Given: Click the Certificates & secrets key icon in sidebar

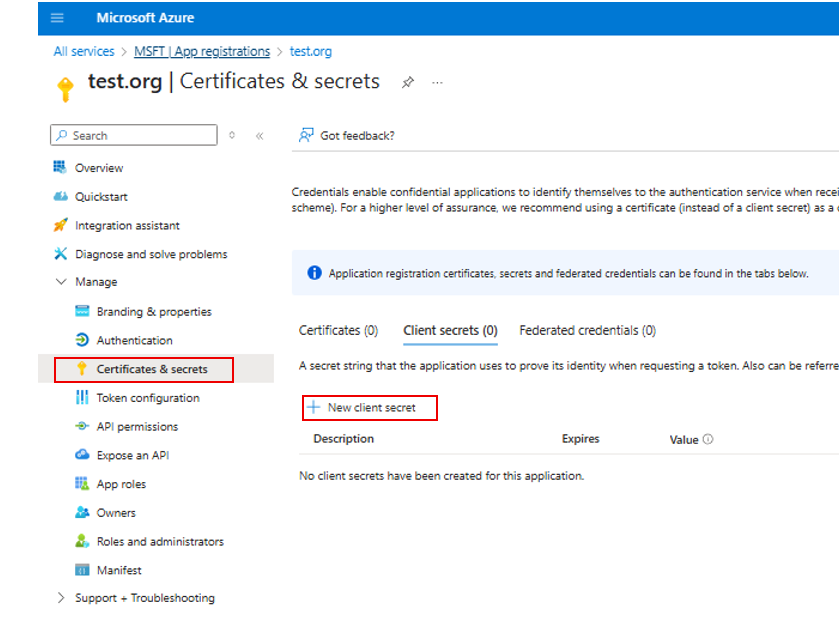Looking at the screenshot, I should pyautogui.click(x=81, y=369).
